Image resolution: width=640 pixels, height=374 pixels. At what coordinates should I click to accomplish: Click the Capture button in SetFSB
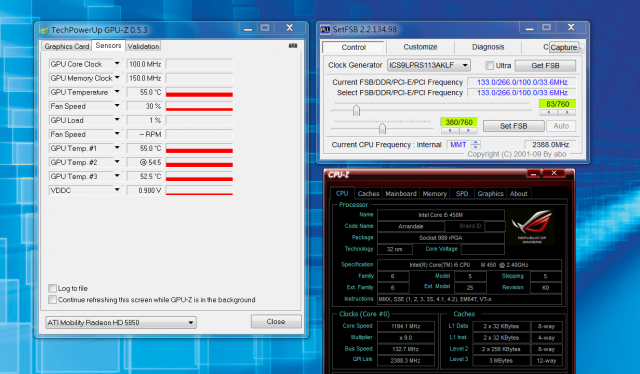click(564, 47)
